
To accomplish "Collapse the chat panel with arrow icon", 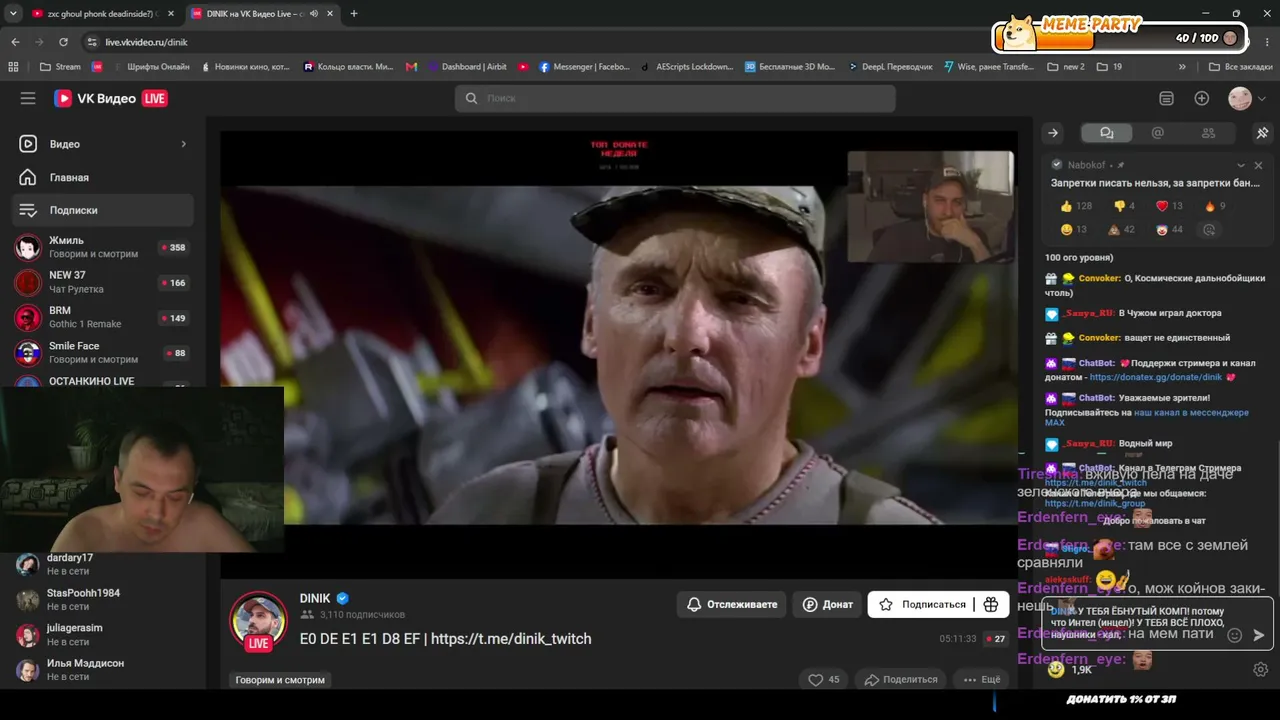I will tap(1053, 133).
